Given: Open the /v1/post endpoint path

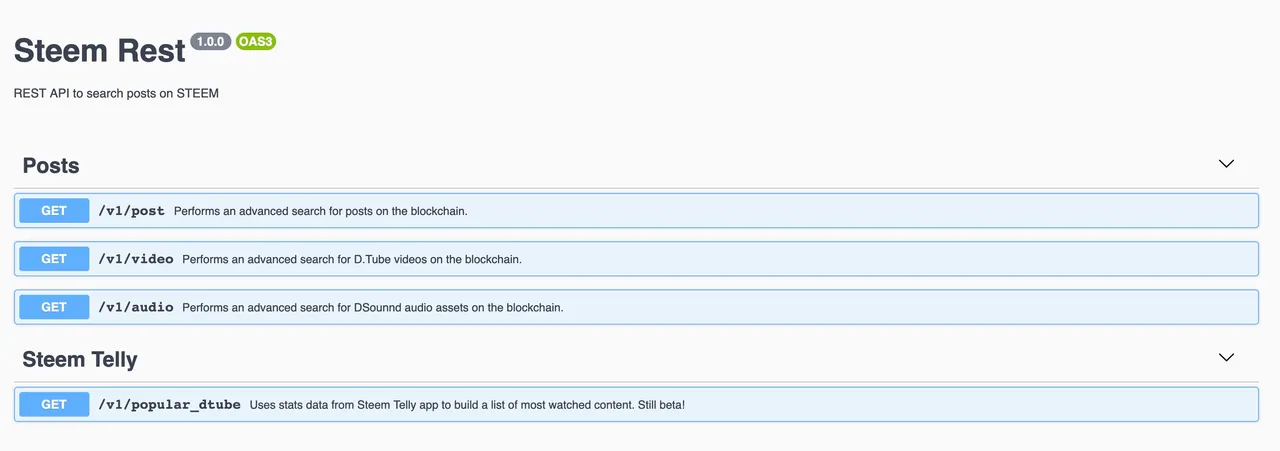Looking at the screenshot, I should pyautogui.click(x=131, y=211).
